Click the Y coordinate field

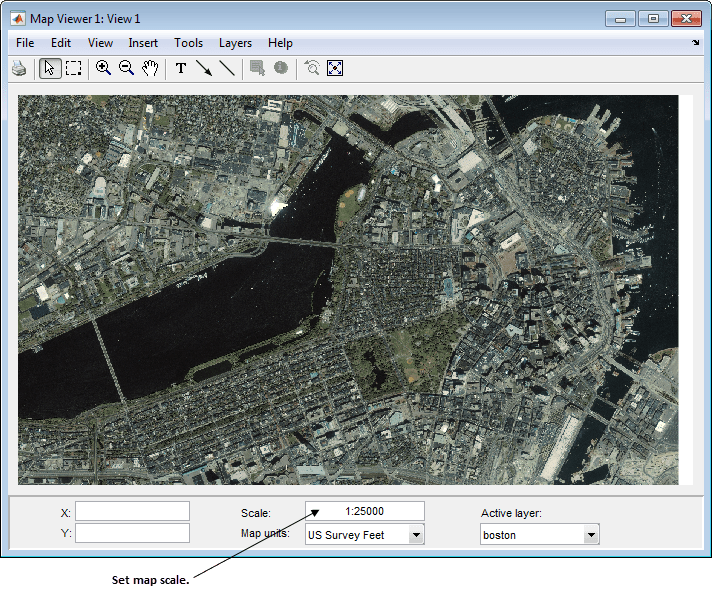tap(132, 533)
